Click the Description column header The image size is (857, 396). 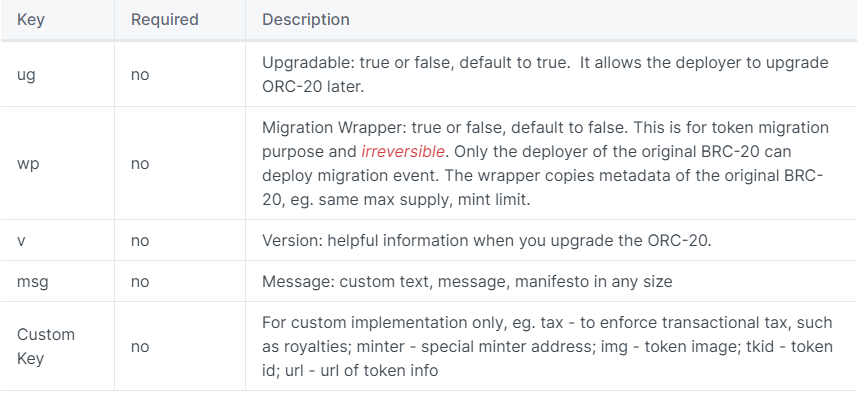pyautogui.click(x=306, y=20)
